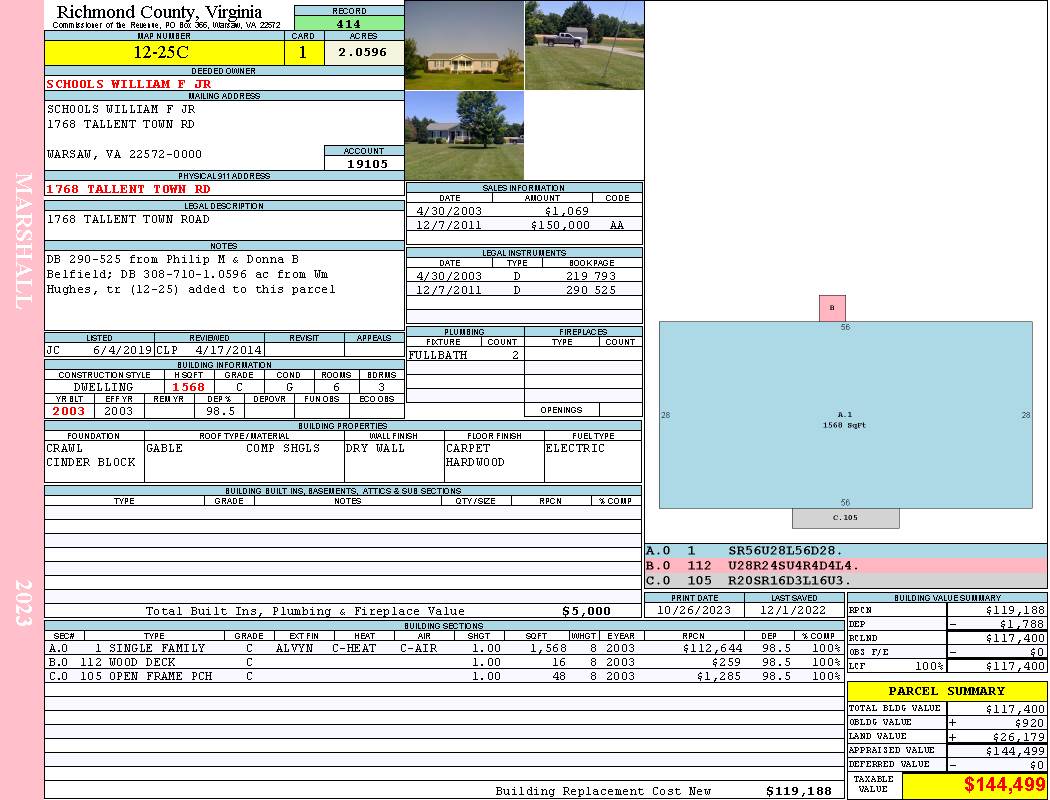Click inside the Notes text box
This screenshot has width=1050, height=800.
pyautogui.click(x=223, y=290)
